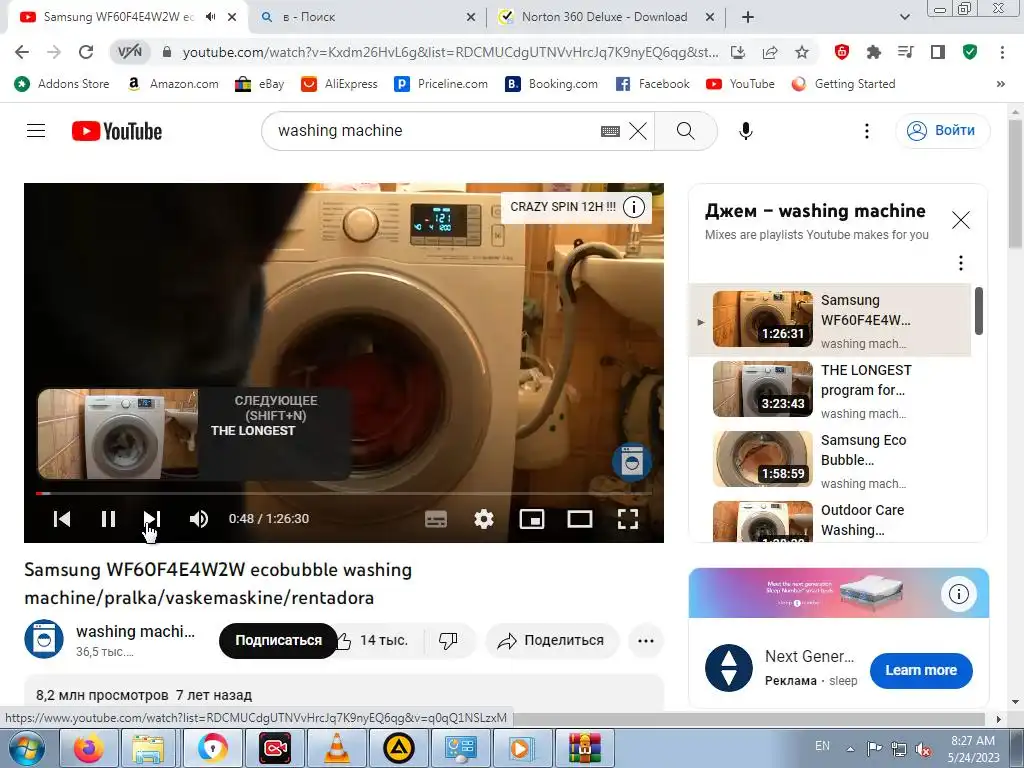Open ad banner info icon

[959, 594]
